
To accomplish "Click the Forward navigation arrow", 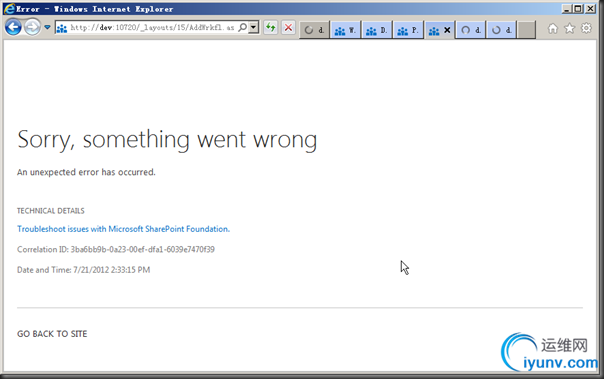I will pyautogui.click(x=32, y=27).
